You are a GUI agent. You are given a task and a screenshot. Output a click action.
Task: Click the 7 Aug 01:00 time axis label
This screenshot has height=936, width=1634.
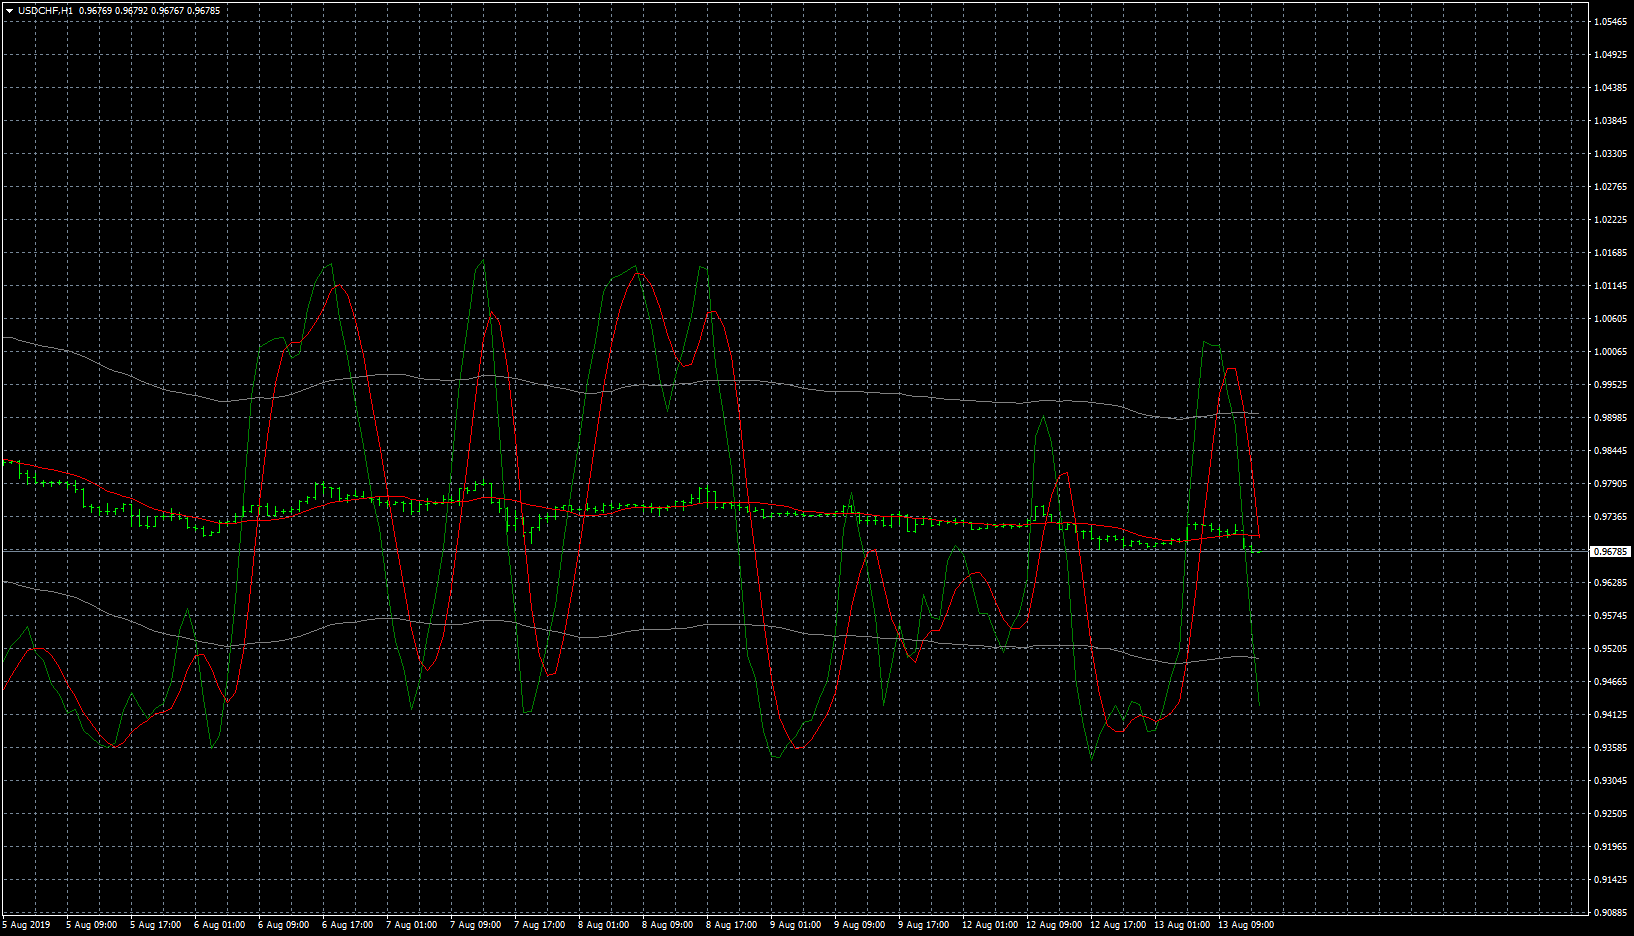tap(411, 925)
